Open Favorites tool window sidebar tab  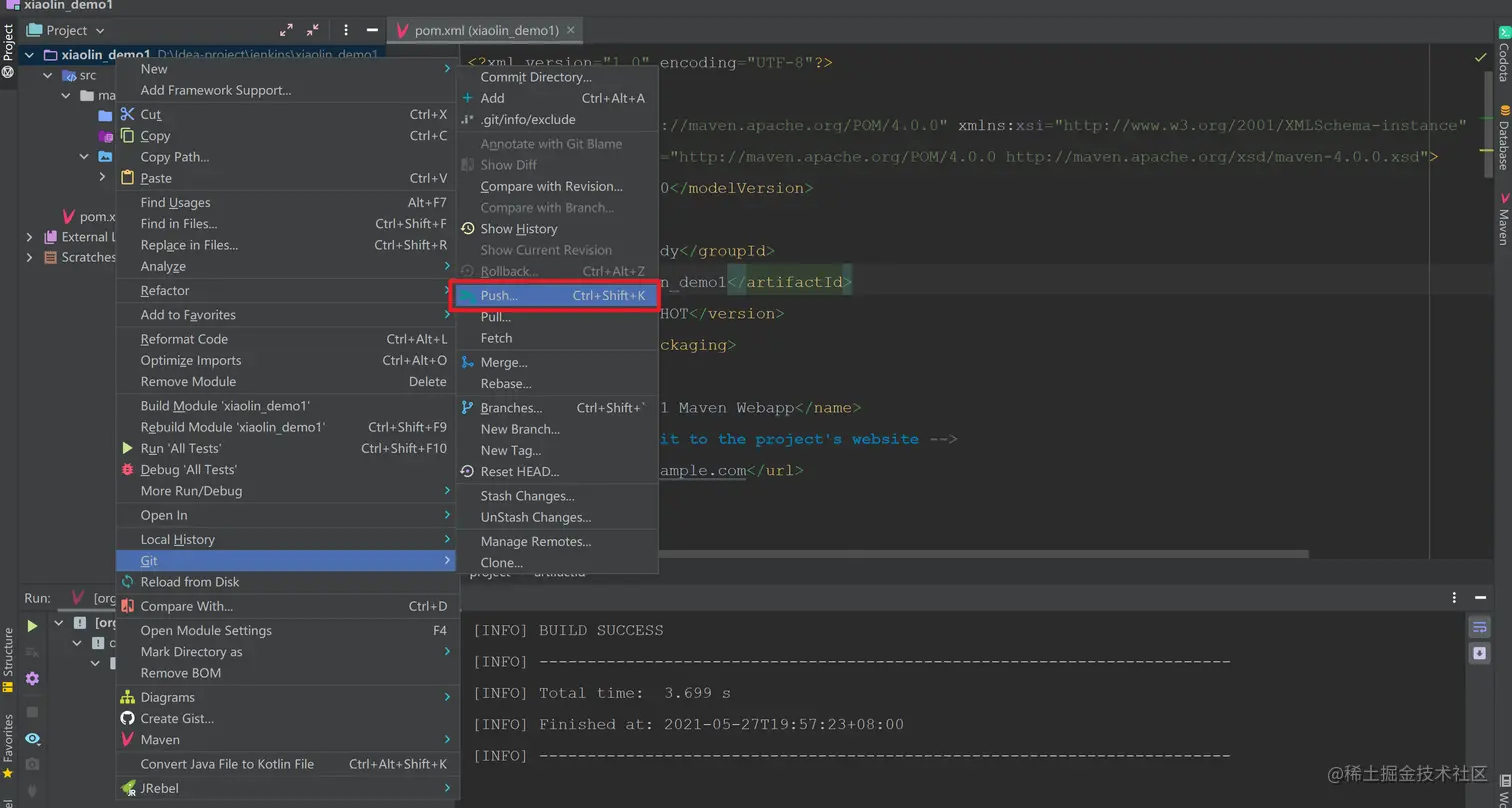(8, 746)
